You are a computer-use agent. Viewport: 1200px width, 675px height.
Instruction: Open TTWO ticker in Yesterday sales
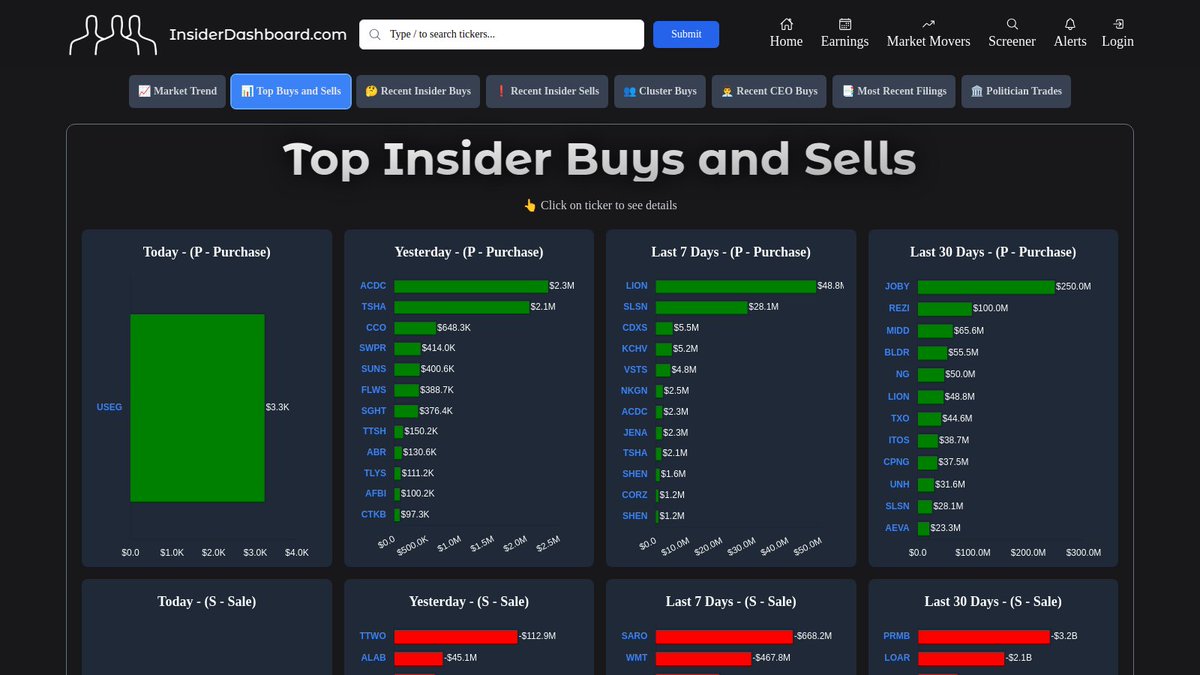click(x=372, y=636)
